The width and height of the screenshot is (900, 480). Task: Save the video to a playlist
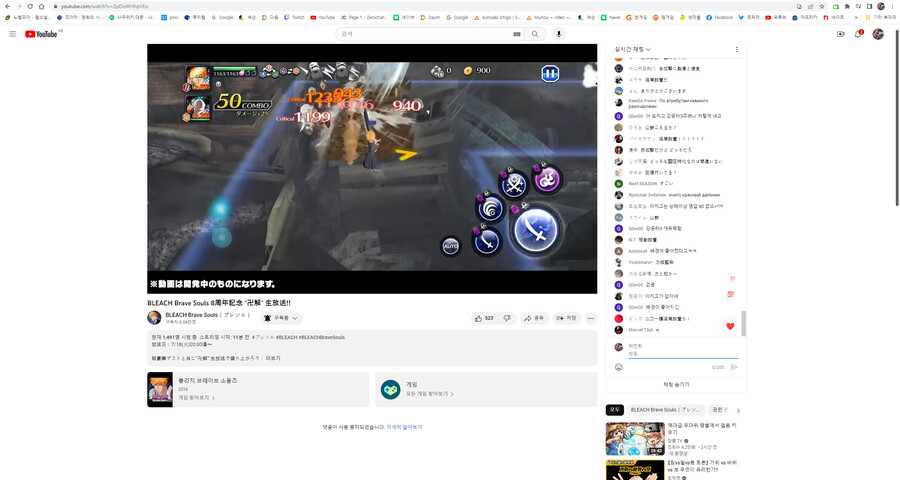566,318
